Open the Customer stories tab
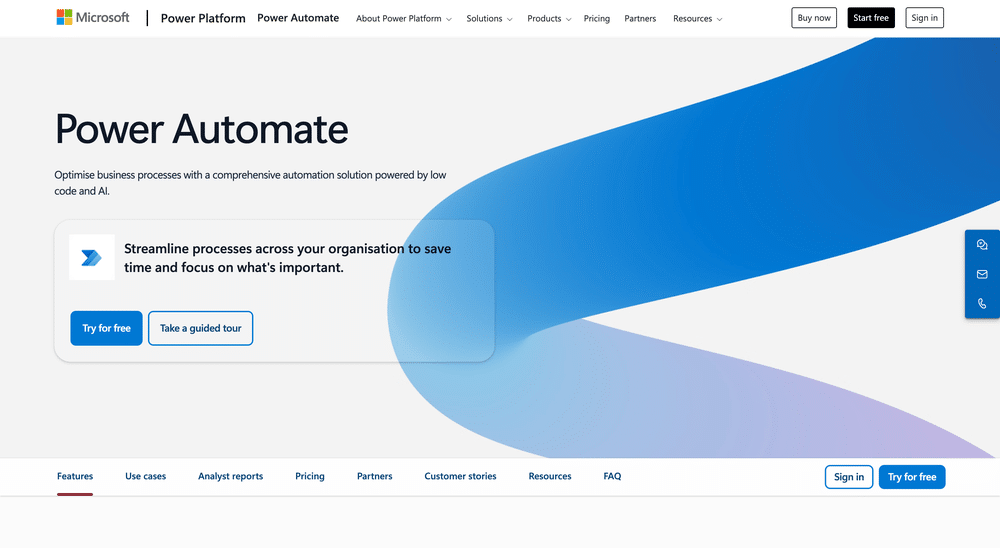This screenshot has width=1000, height=548. coord(460,476)
